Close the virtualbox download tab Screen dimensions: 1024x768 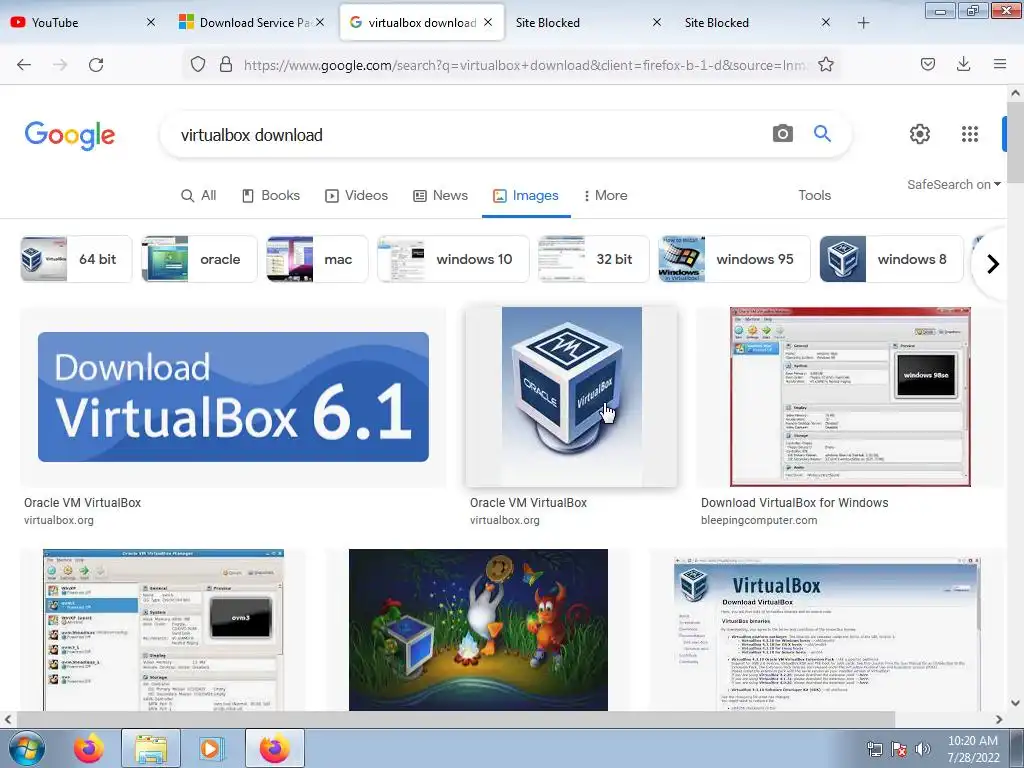click(x=488, y=22)
